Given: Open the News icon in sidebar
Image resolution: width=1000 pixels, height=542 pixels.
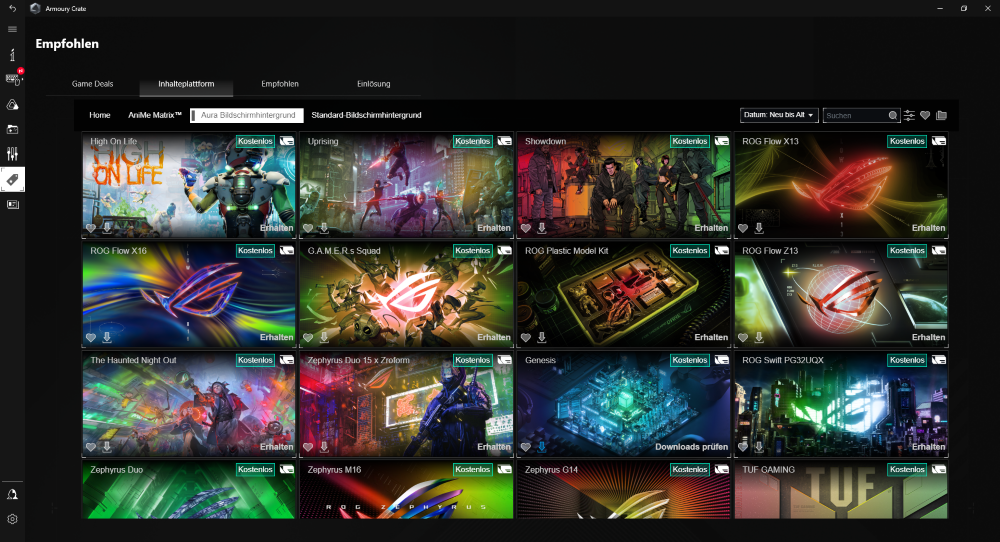Looking at the screenshot, I should (12, 205).
